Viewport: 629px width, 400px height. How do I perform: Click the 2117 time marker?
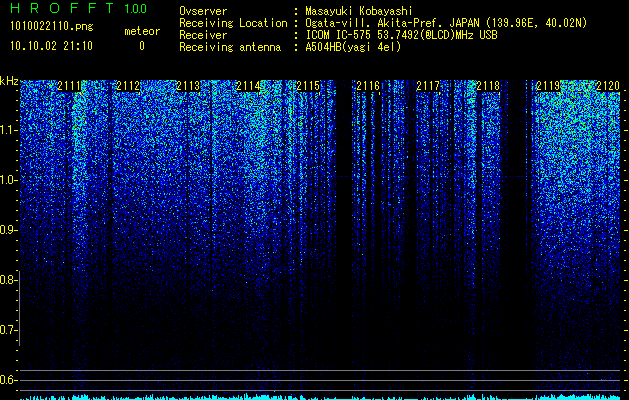[x=428, y=86]
